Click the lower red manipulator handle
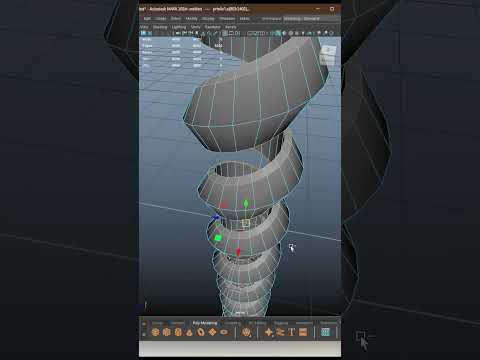 coord(238,252)
